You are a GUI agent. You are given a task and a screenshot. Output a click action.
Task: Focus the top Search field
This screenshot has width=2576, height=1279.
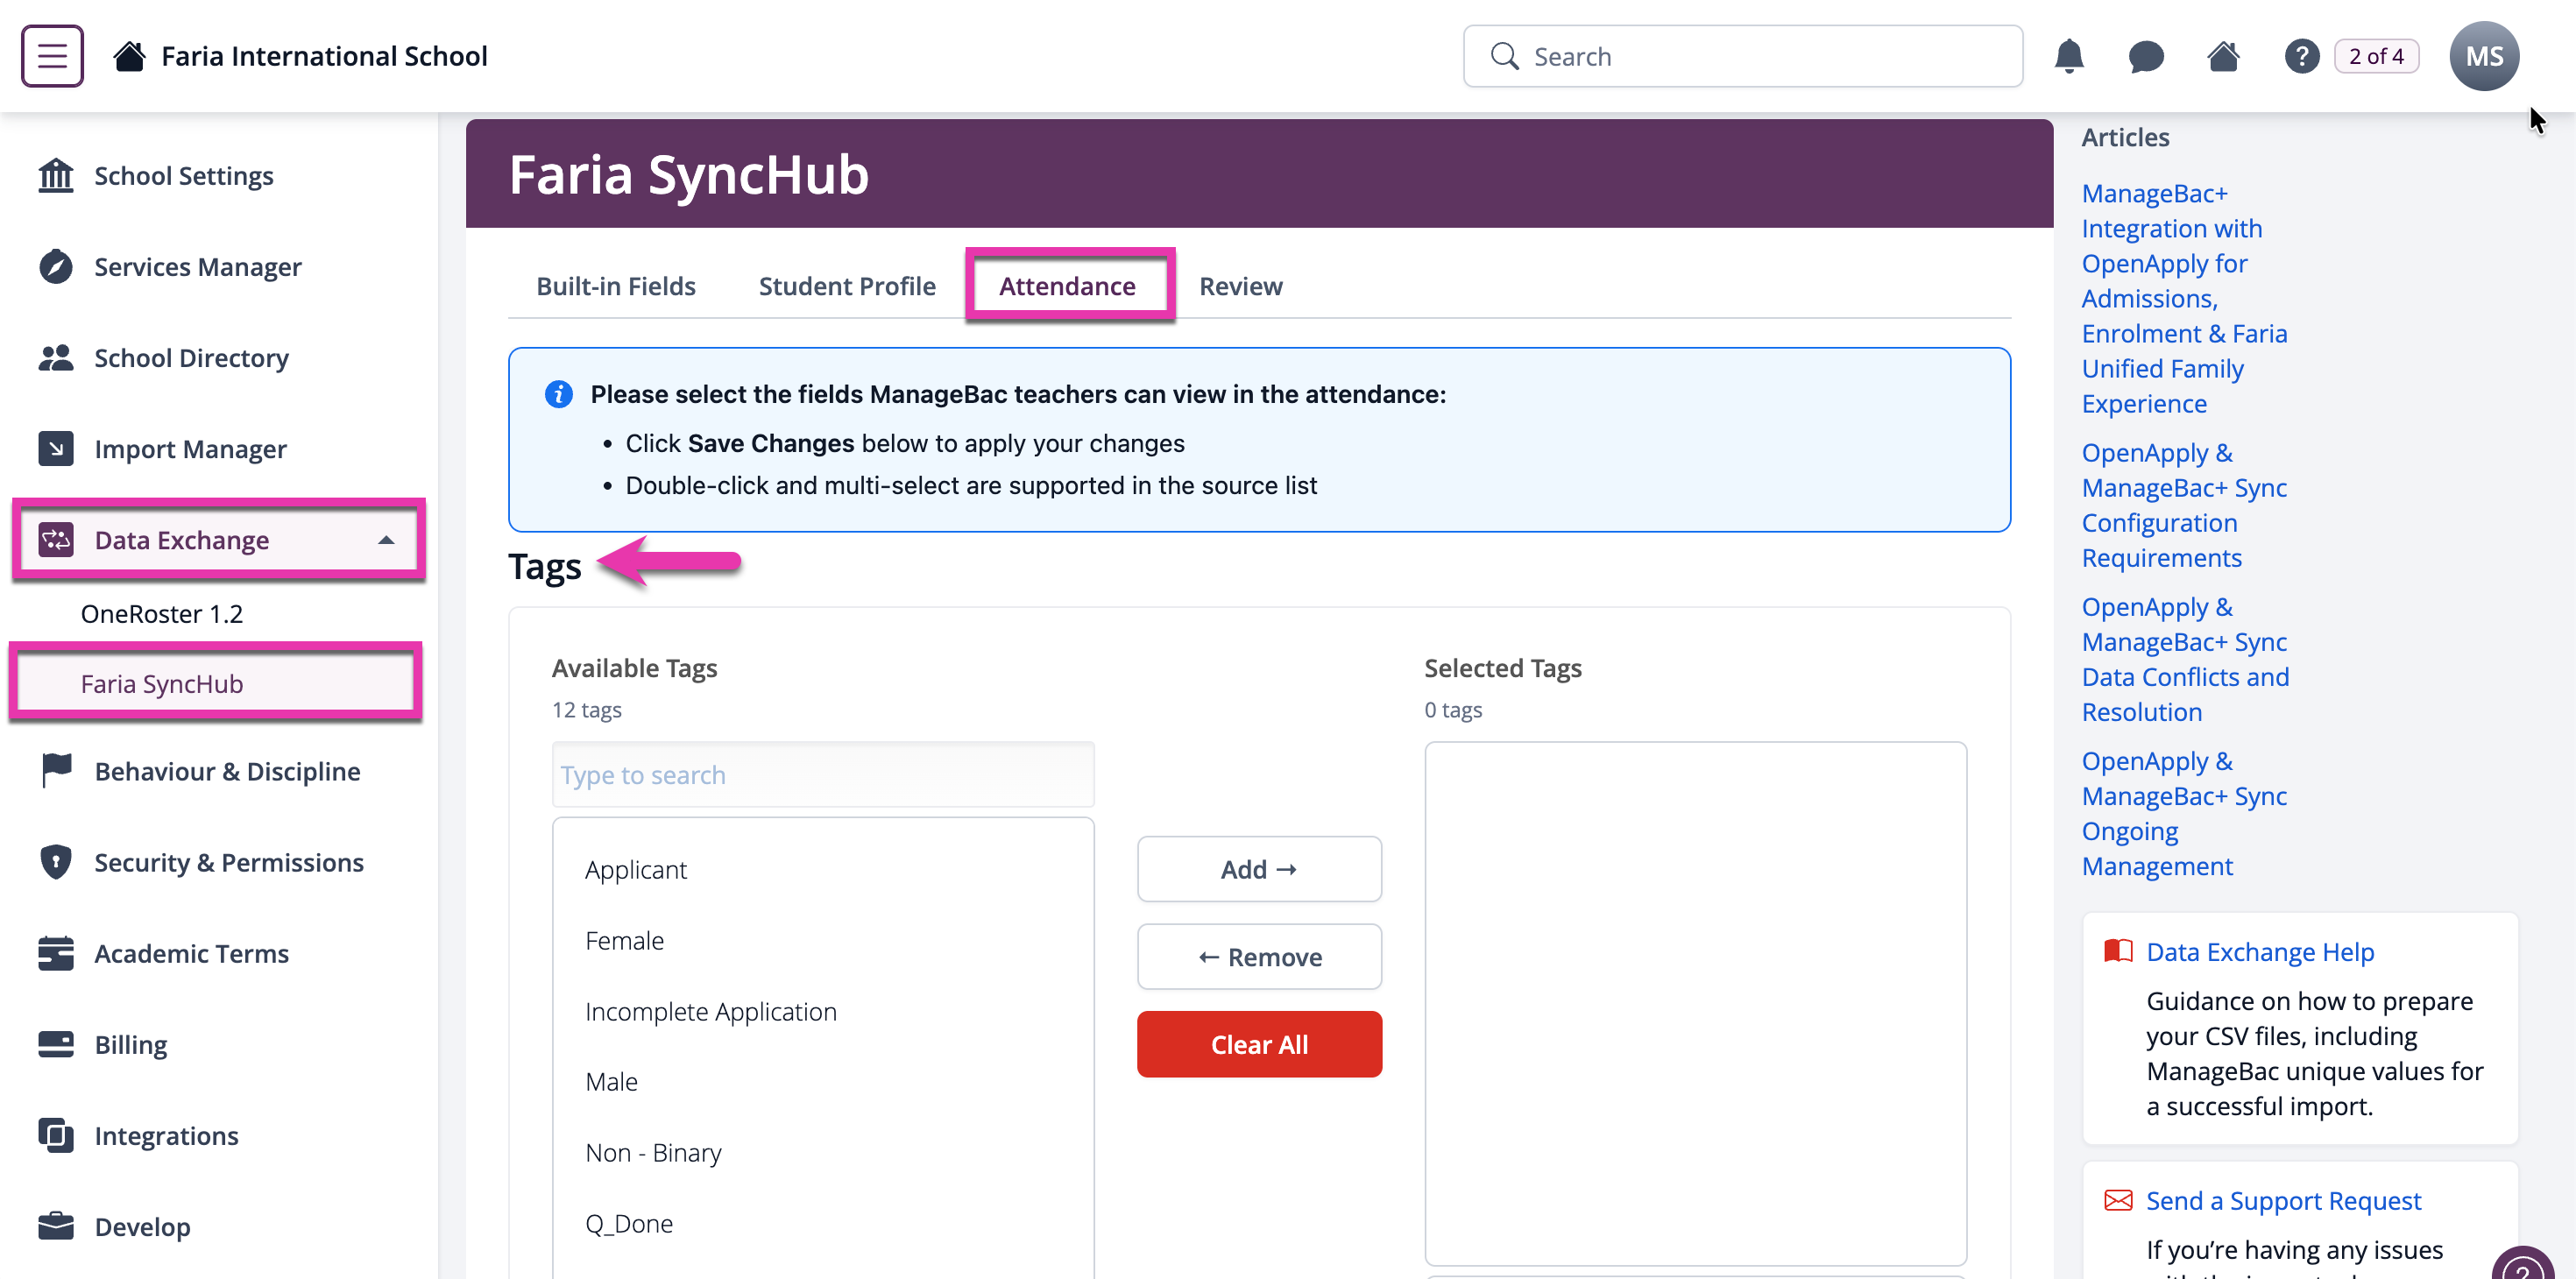[1743, 56]
